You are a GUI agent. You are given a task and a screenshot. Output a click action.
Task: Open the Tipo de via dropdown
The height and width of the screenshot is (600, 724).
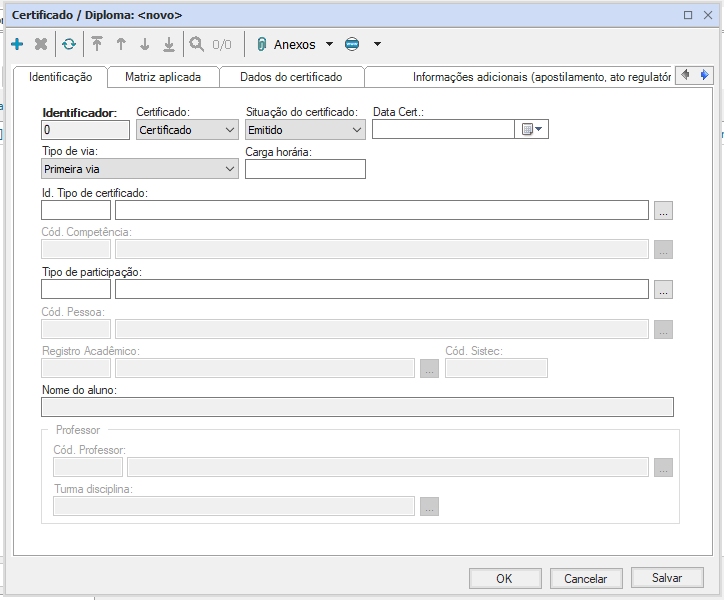(x=139, y=169)
